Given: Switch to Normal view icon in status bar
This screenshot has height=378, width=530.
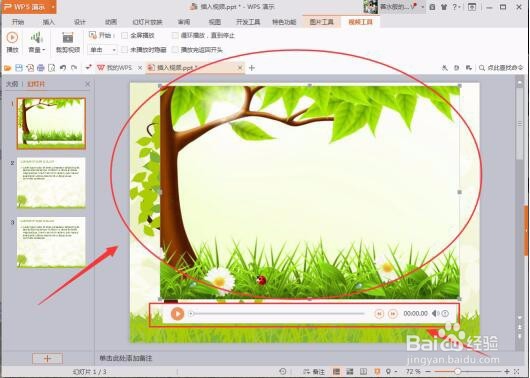Looking at the screenshot, I should (x=336, y=372).
